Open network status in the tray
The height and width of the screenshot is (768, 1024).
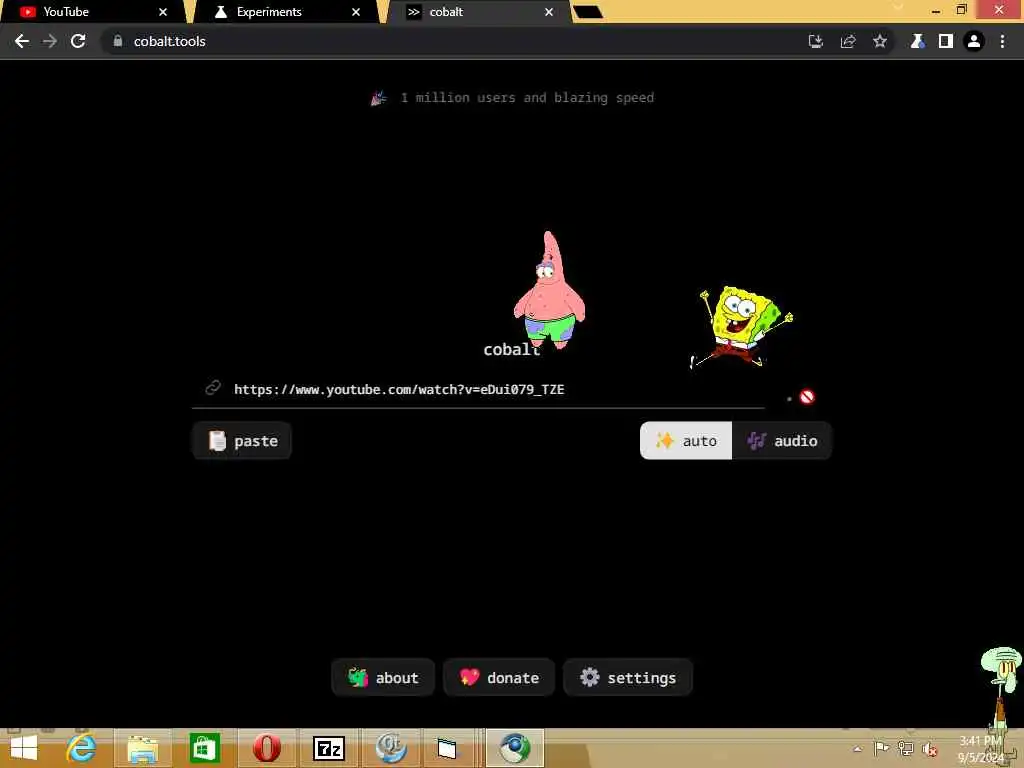pyautogui.click(x=906, y=748)
